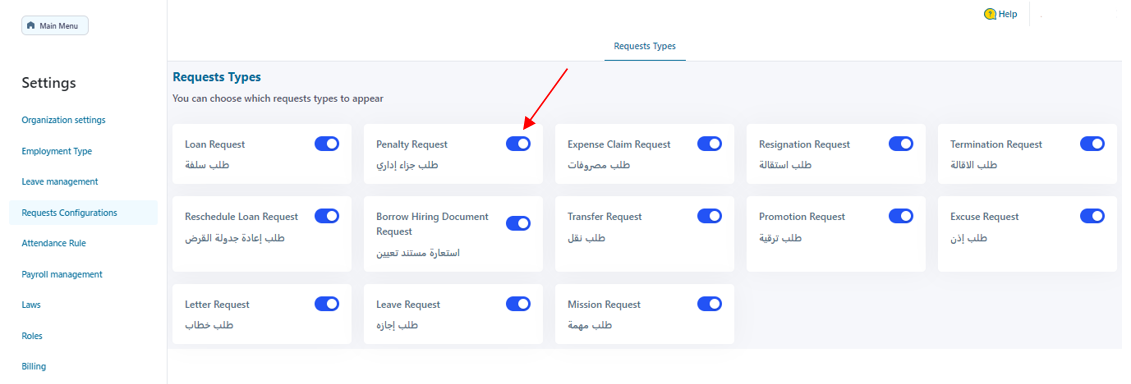Viewport: 1131px width, 384px height.
Task: Click the Main Menu button
Action: pyautogui.click(x=55, y=25)
